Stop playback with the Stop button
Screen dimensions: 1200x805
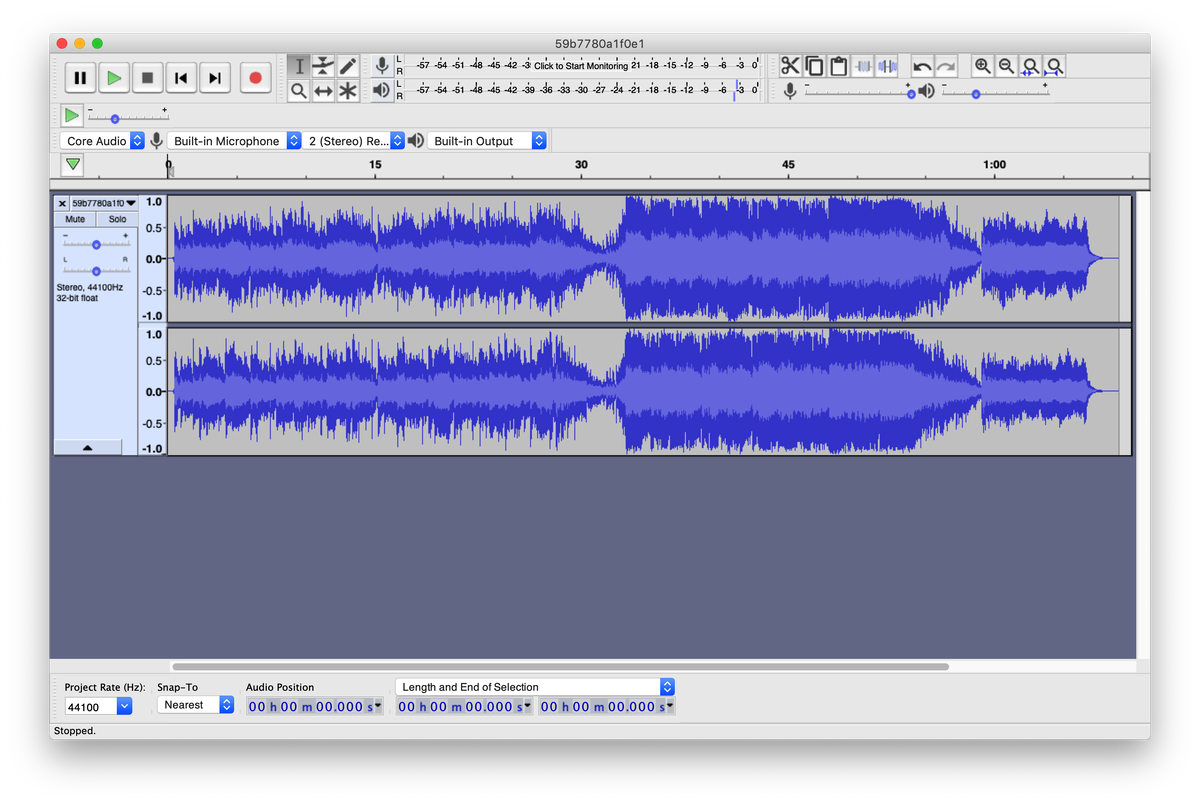[x=147, y=77]
